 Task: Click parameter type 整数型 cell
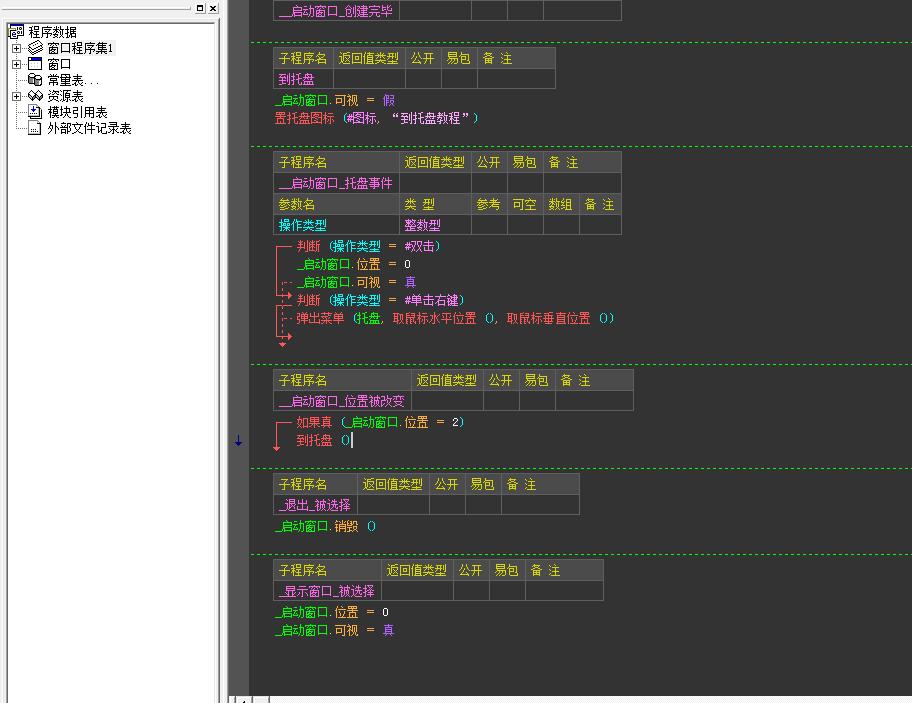click(x=435, y=225)
